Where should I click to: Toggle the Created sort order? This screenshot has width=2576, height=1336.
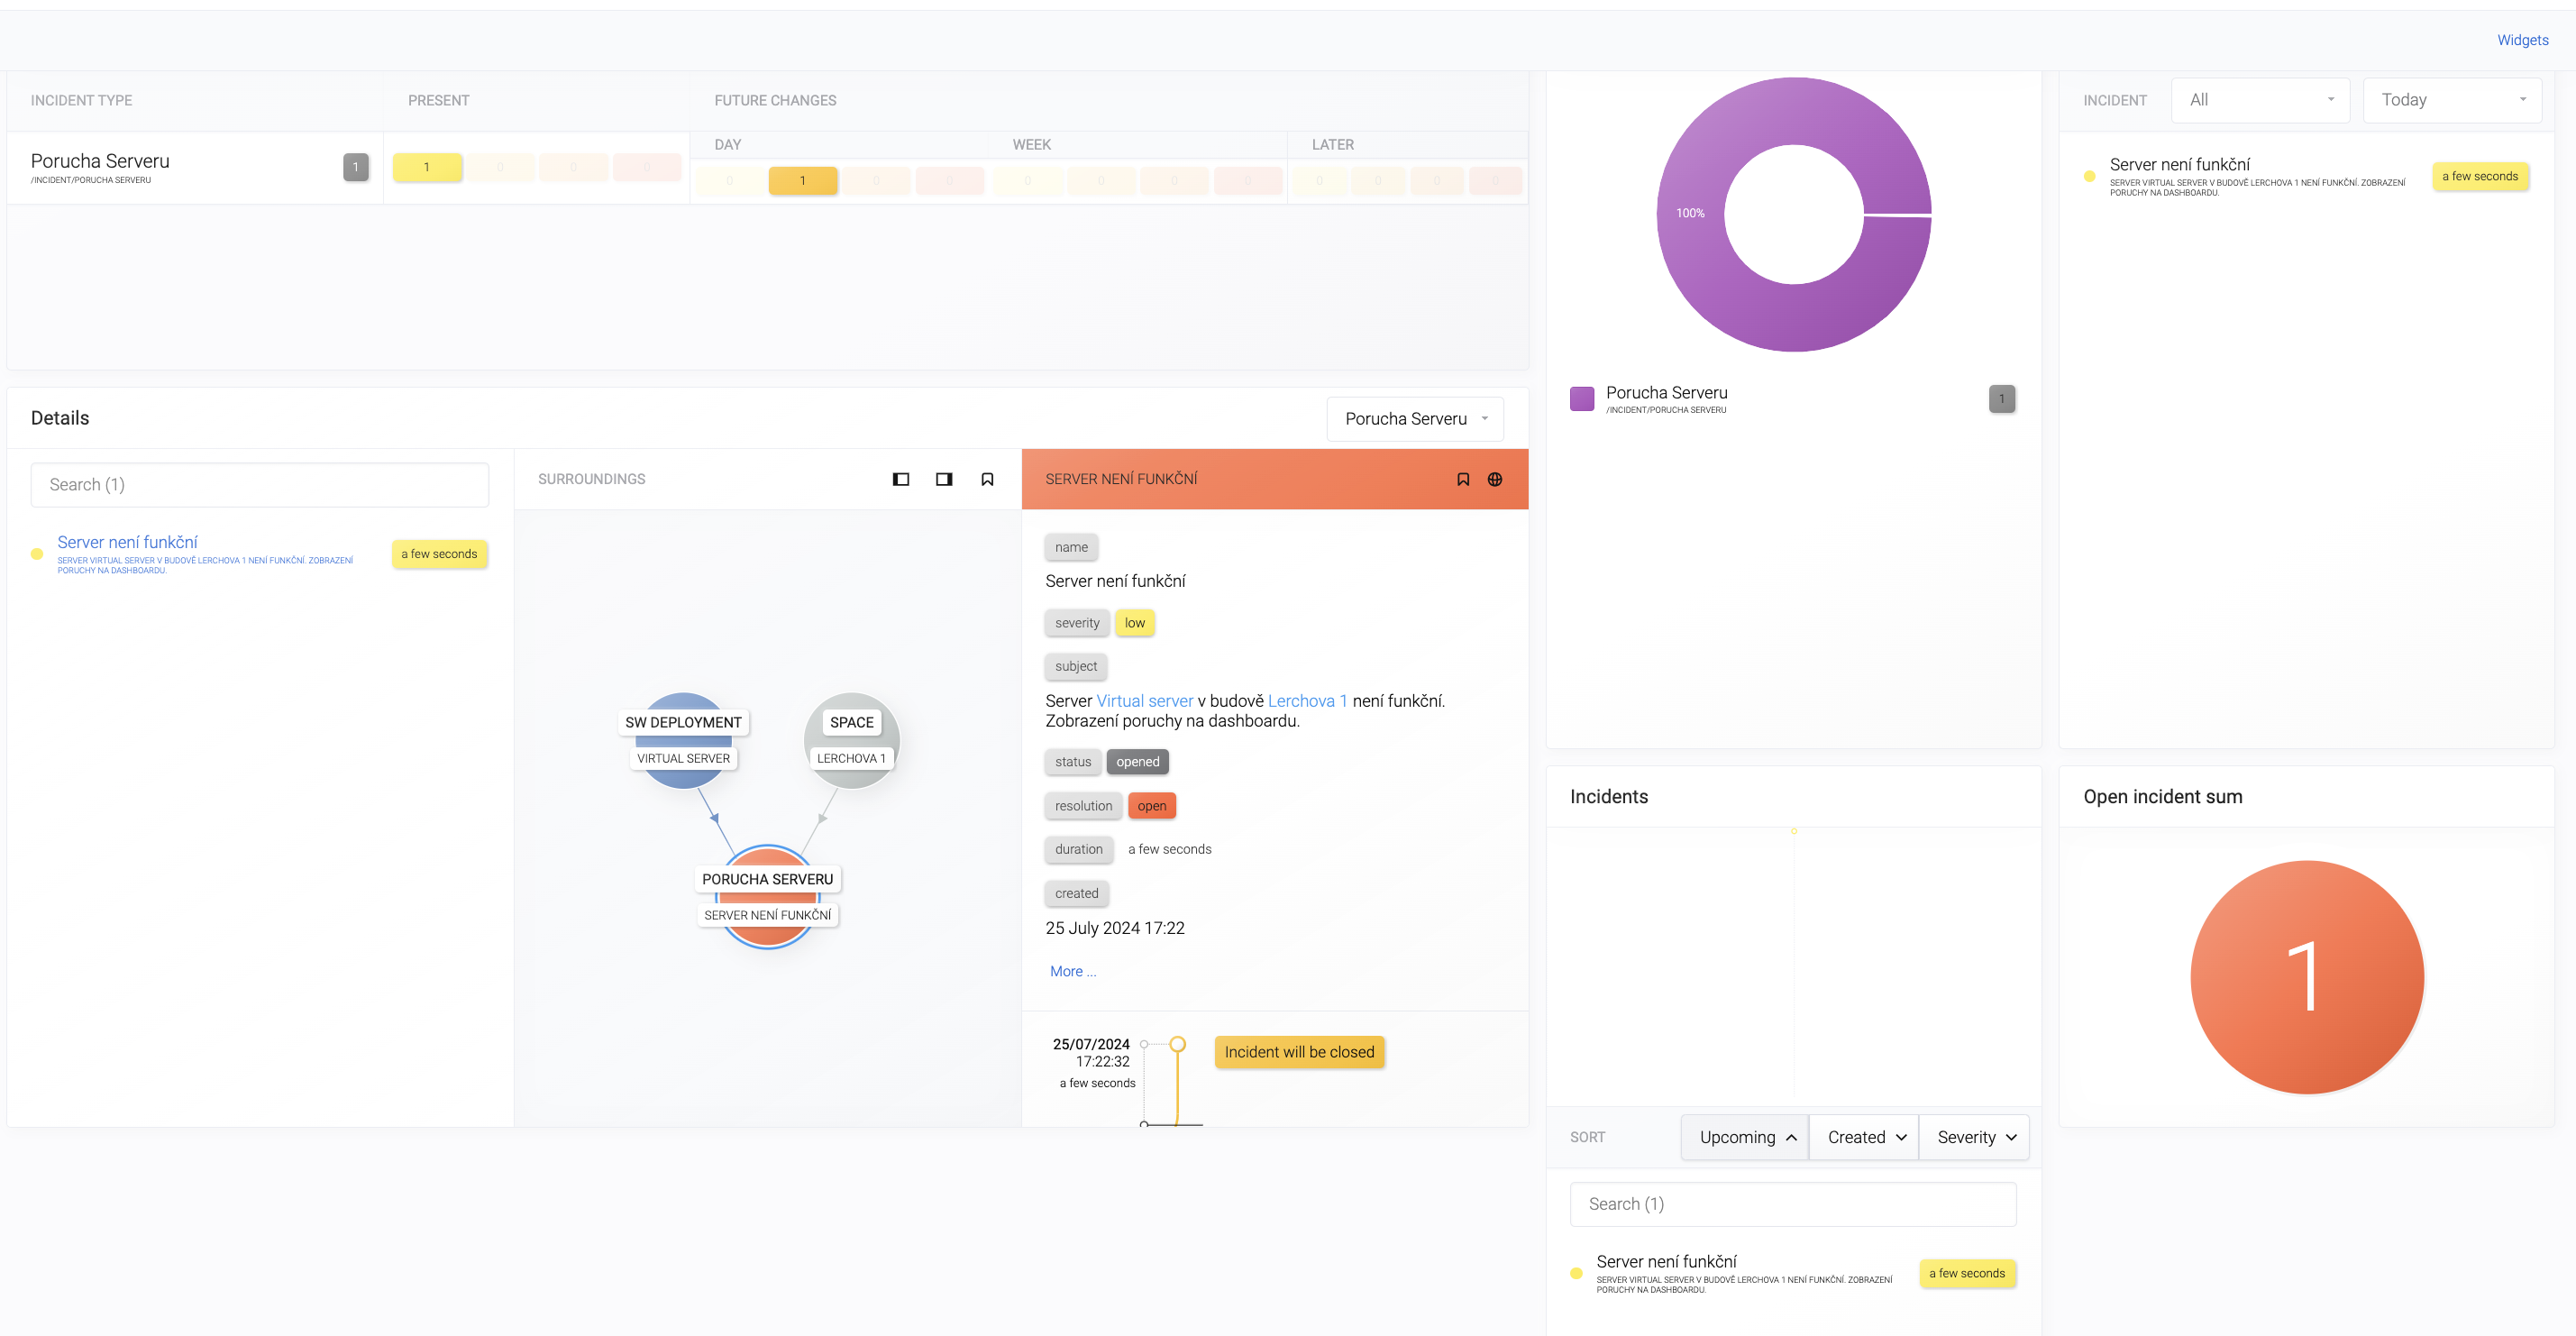coord(1864,1137)
